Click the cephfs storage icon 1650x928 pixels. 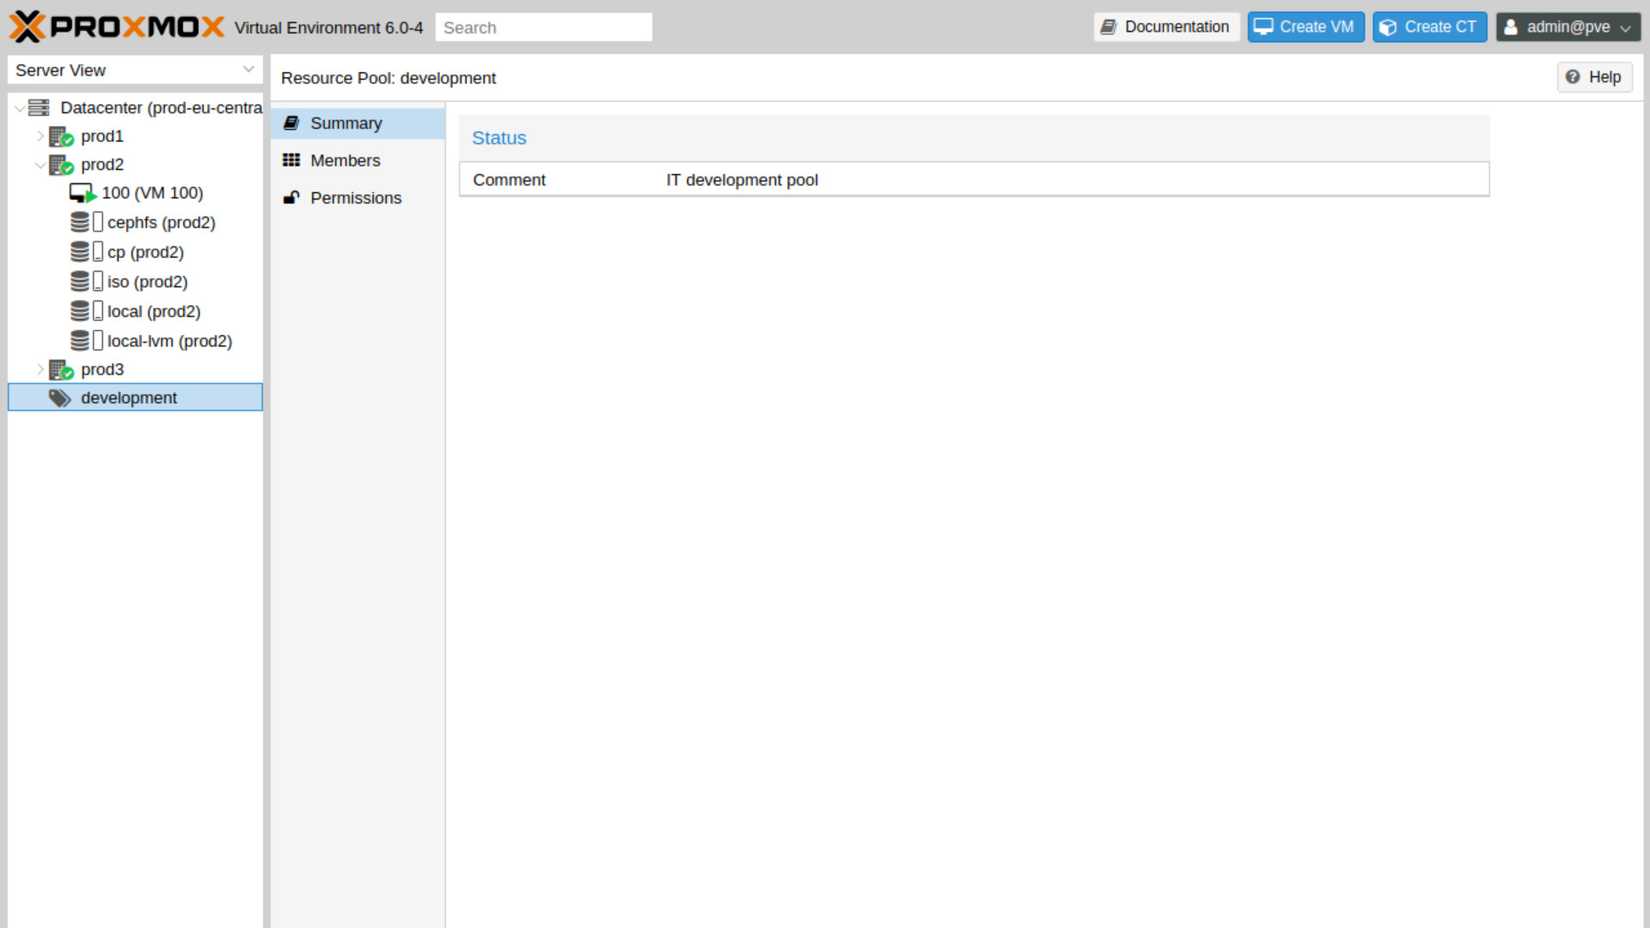pyautogui.click(x=86, y=222)
